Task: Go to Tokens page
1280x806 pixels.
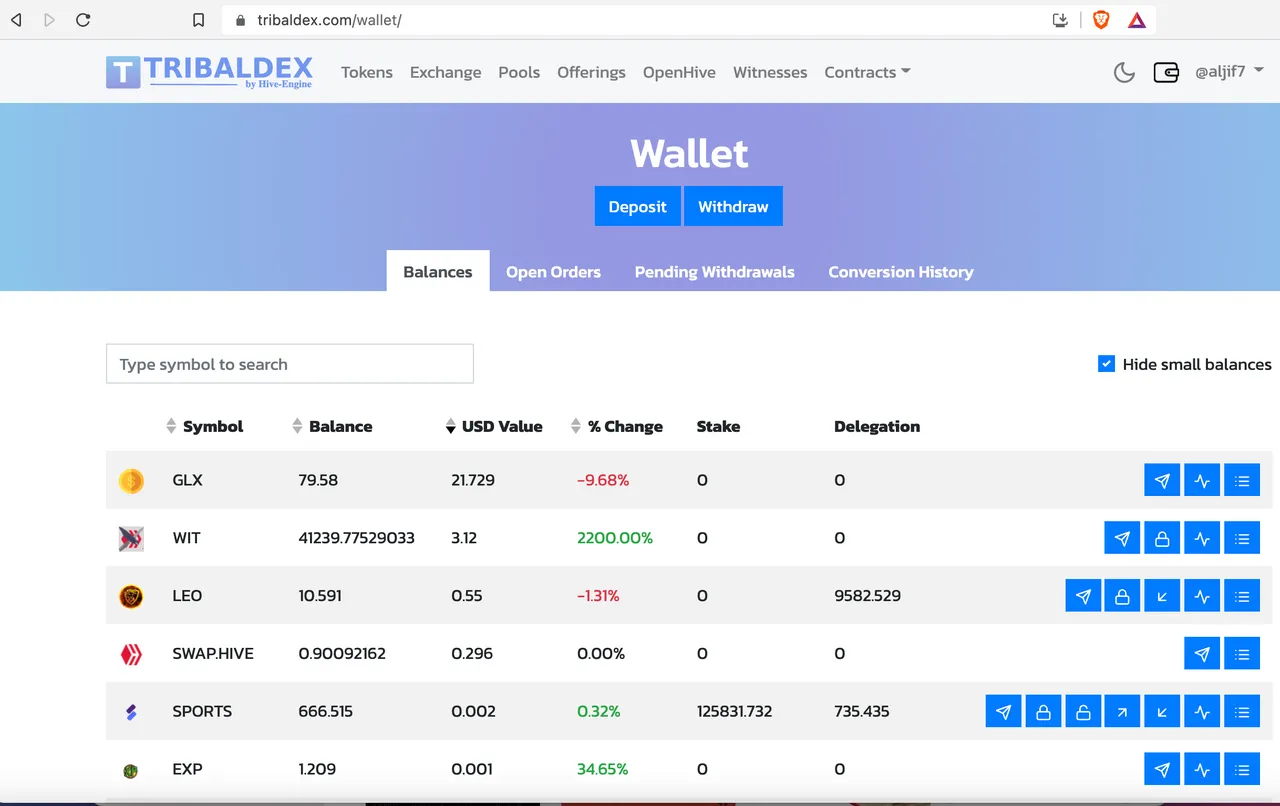Action: [x=367, y=72]
